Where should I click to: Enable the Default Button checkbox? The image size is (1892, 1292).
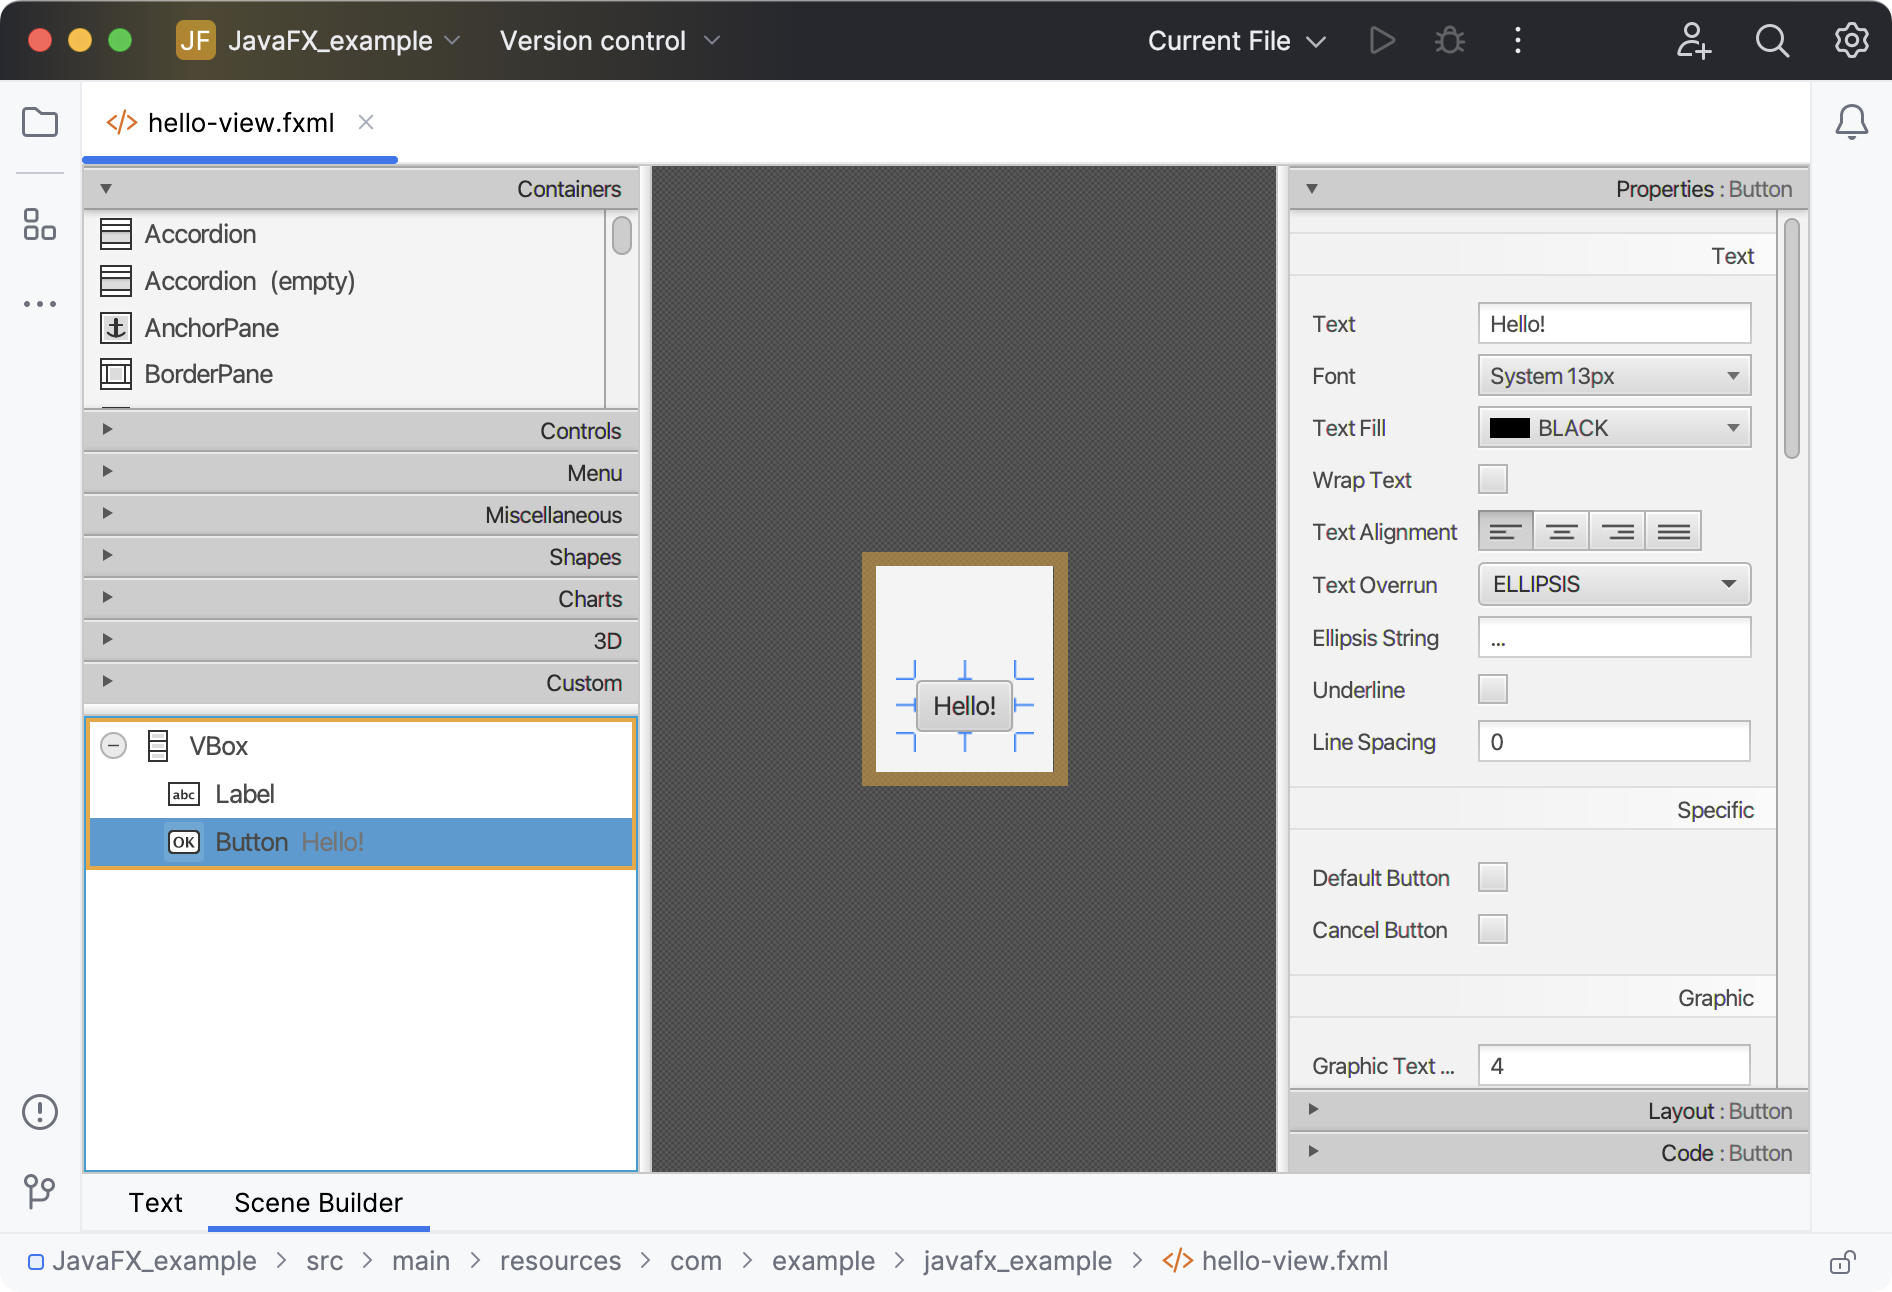click(1492, 877)
